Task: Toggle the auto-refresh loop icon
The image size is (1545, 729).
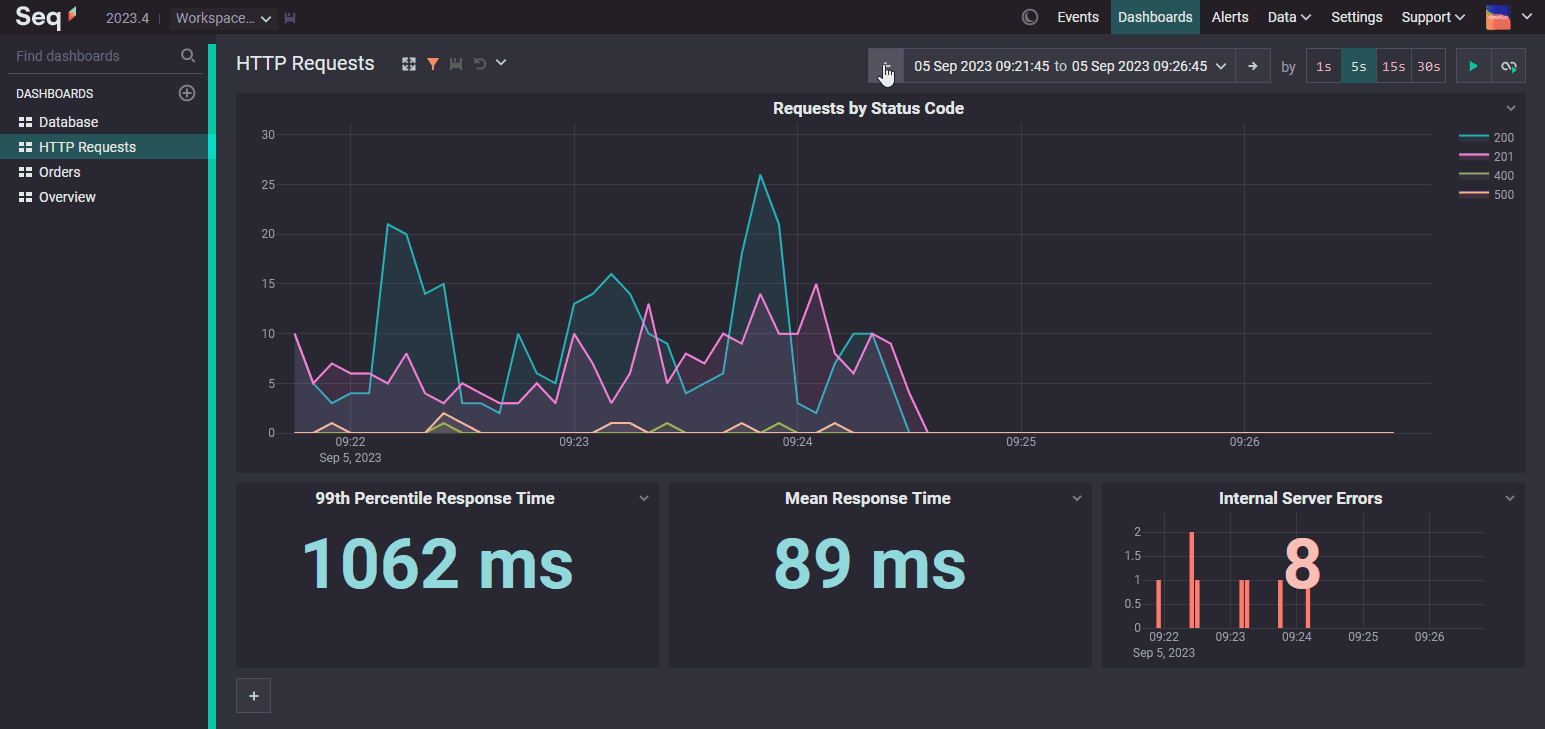Action: tap(1509, 66)
